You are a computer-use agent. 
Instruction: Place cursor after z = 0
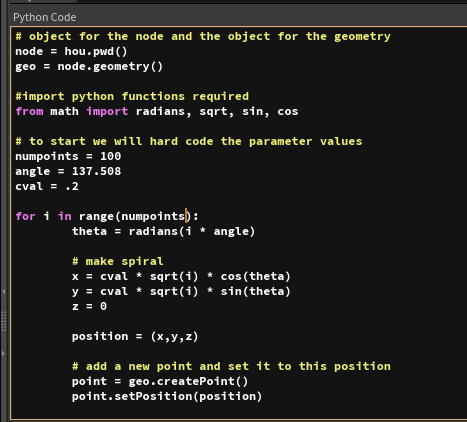(107, 306)
